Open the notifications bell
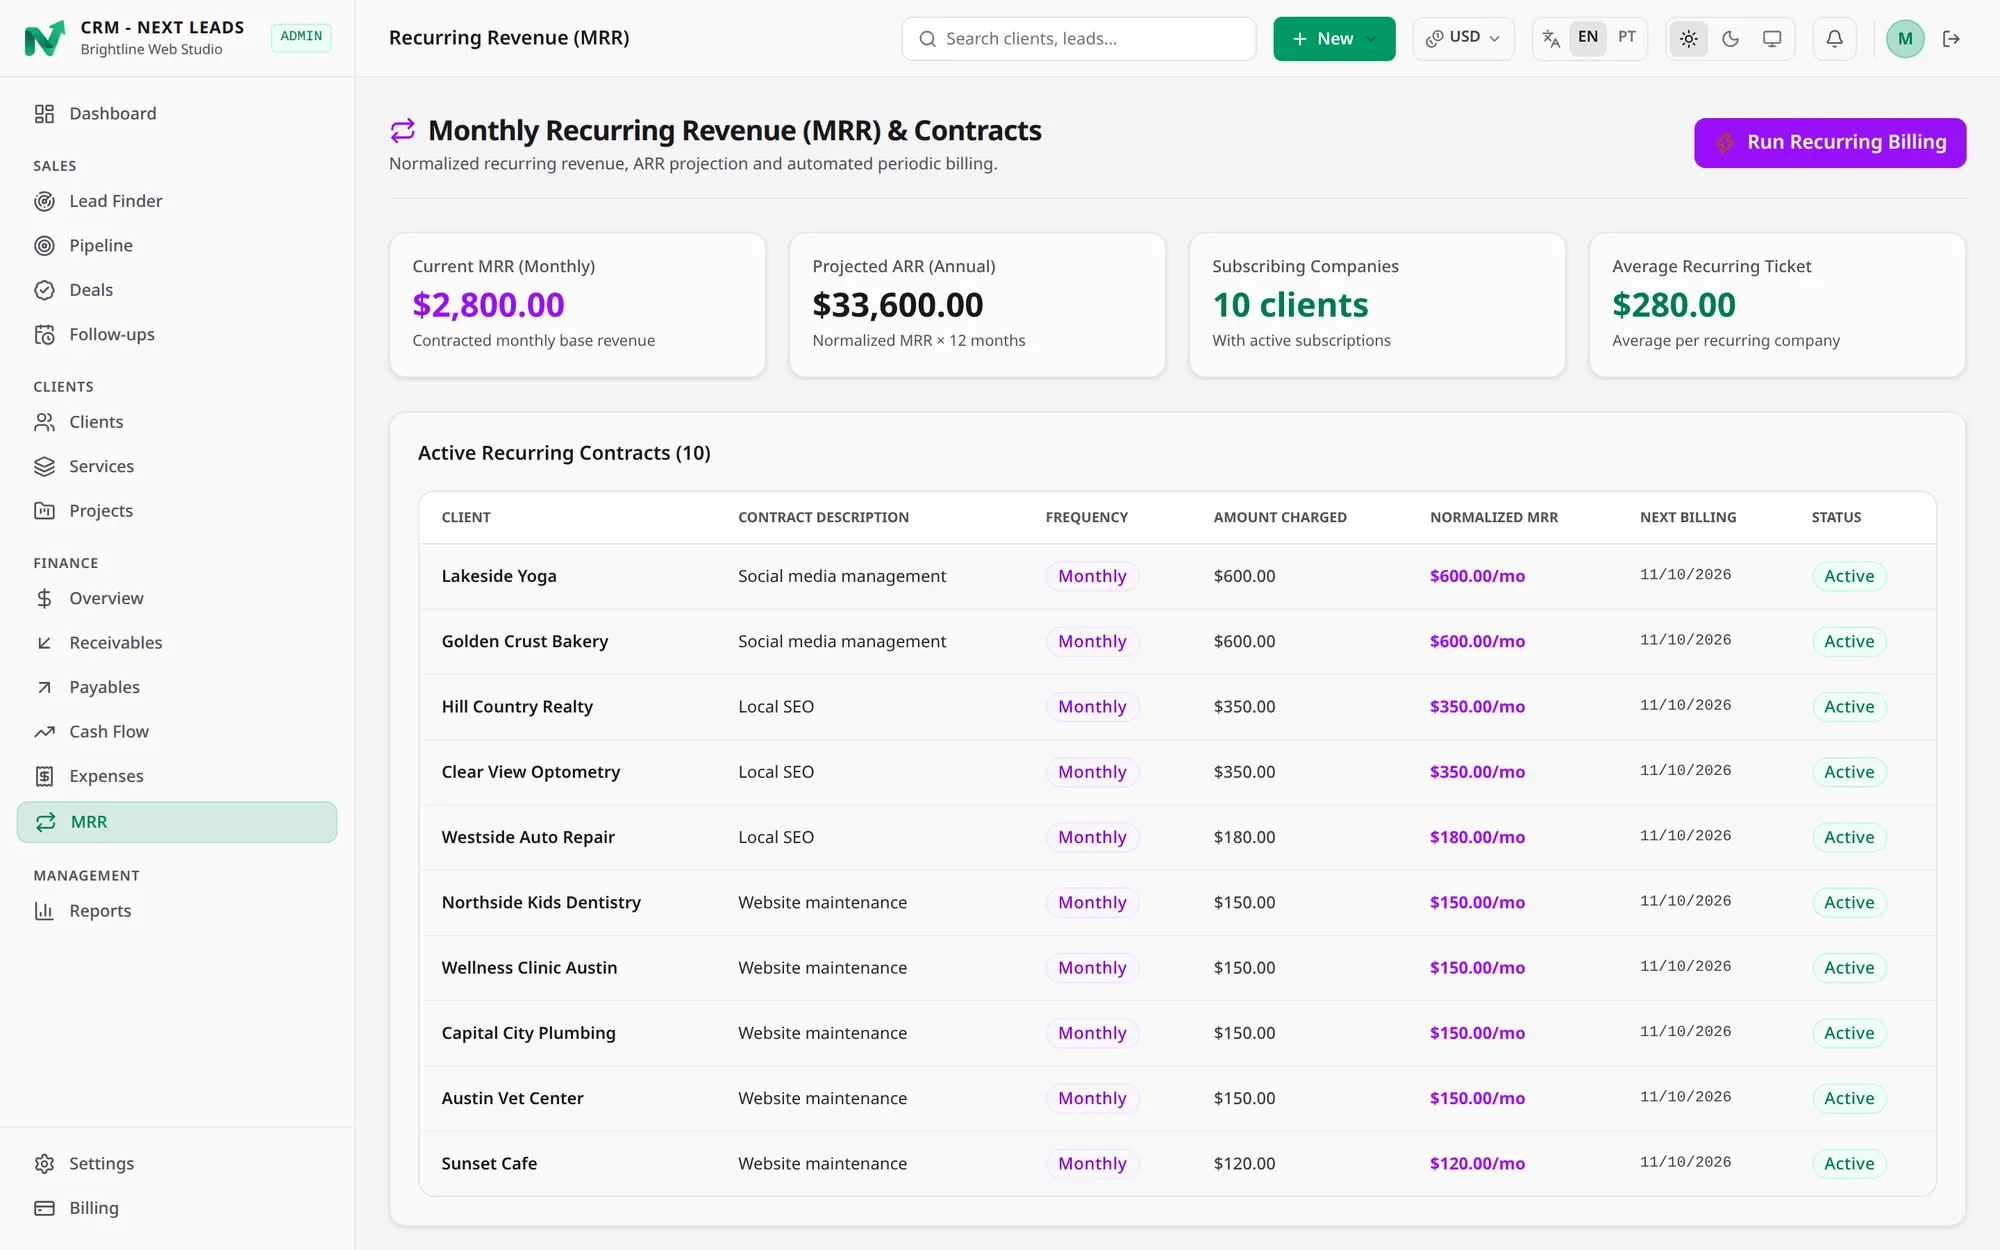2000x1250 pixels. tap(1834, 39)
